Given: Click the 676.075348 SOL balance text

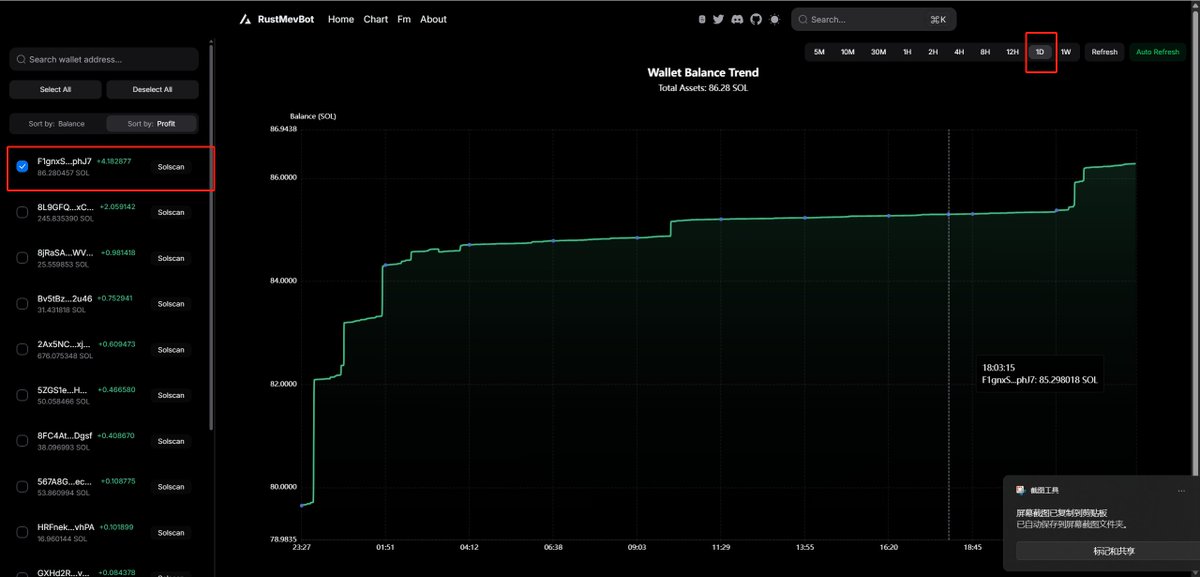Looking at the screenshot, I should click(x=65, y=356).
